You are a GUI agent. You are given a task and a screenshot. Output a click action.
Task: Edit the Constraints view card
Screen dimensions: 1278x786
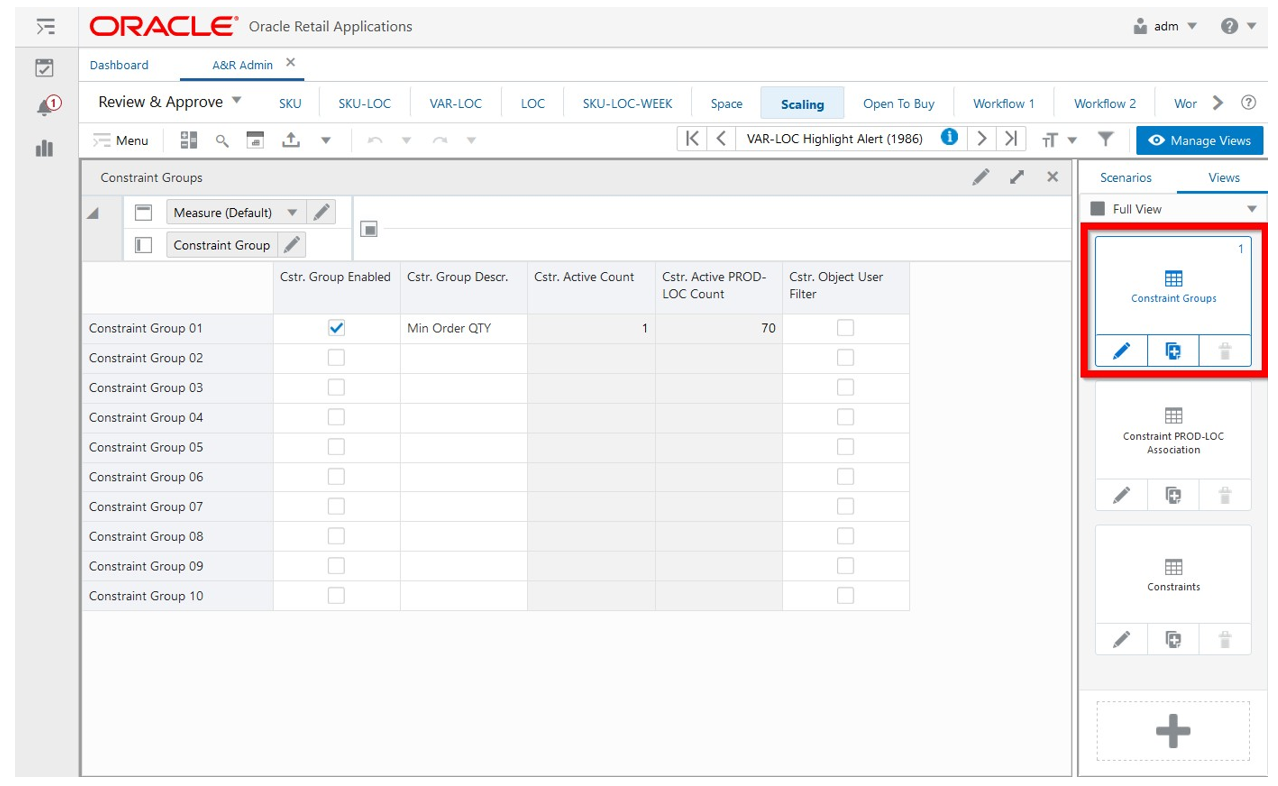click(x=1122, y=639)
